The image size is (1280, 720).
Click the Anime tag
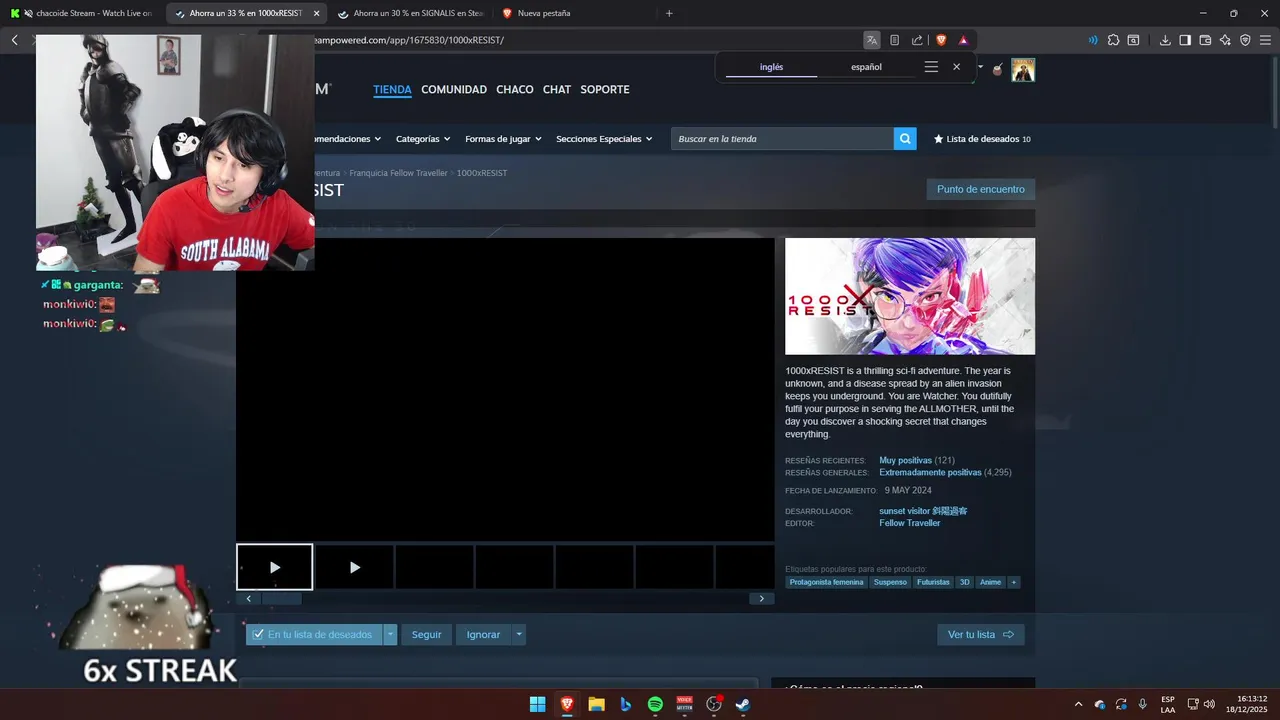tap(990, 582)
